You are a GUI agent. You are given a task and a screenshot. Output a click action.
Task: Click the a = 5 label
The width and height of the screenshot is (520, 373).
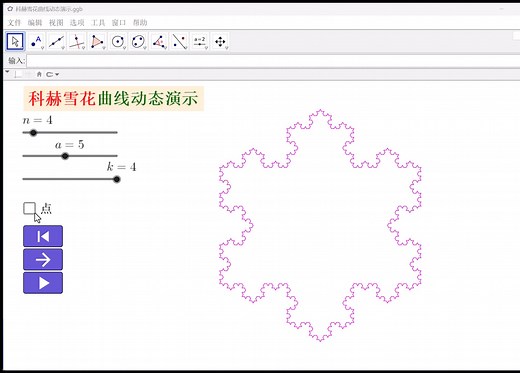pos(69,145)
